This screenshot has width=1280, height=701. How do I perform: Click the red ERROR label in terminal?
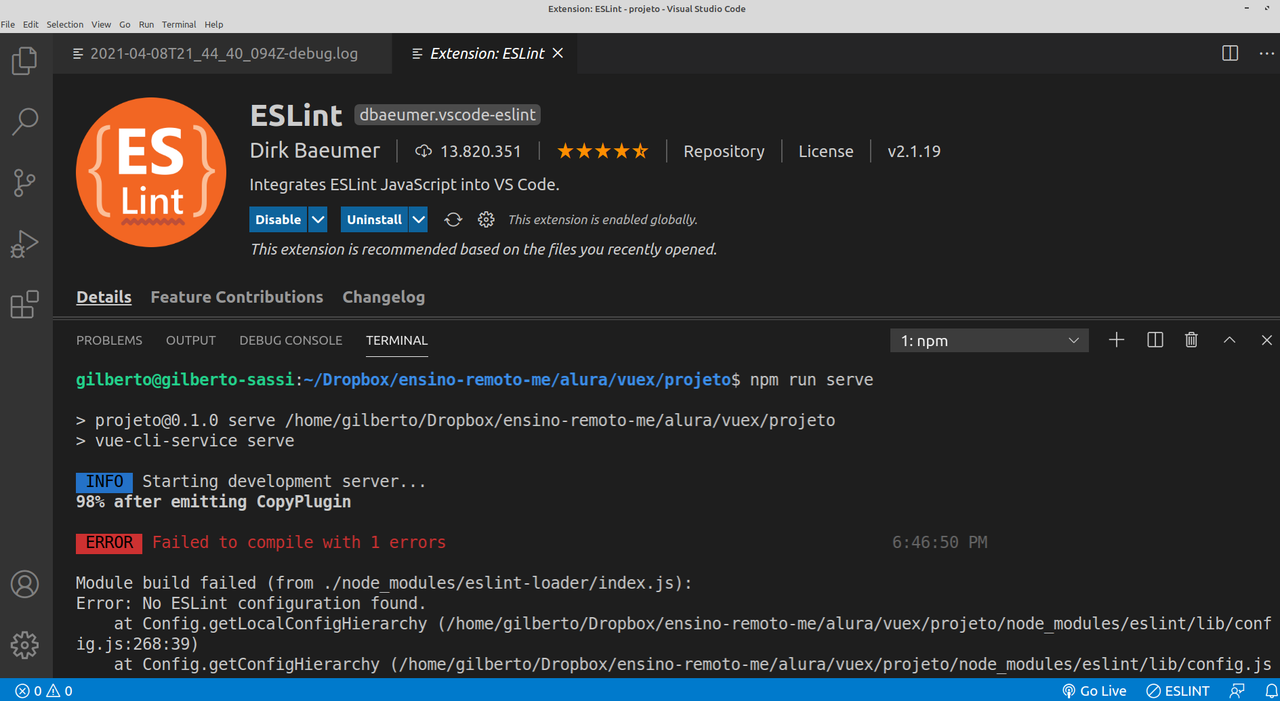click(x=109, y=542)
